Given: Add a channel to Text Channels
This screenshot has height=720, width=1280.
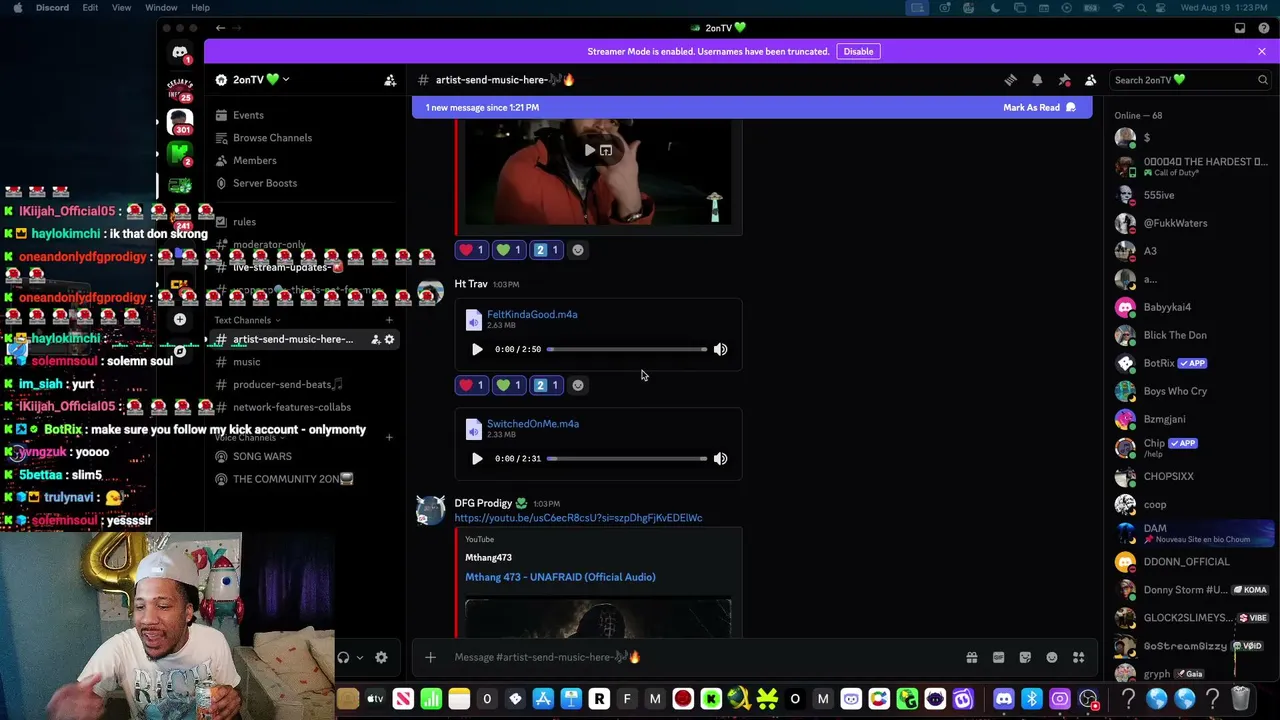Looking at the screenshot, I should [389, 320].
